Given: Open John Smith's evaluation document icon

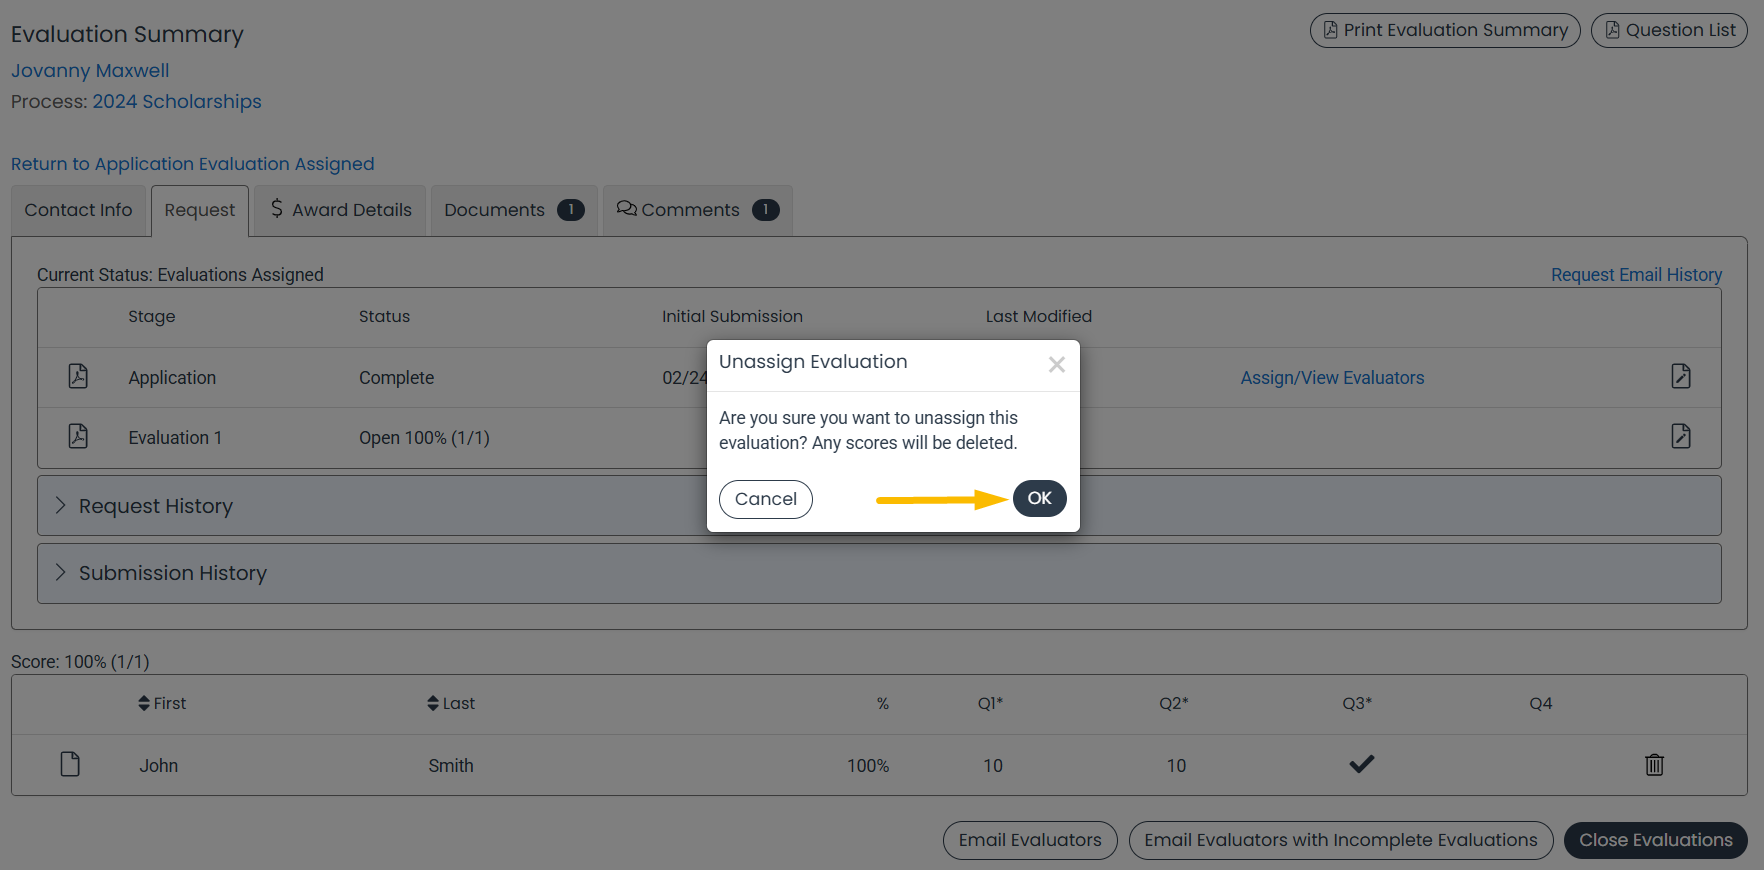Looking at the screenshot, I should (70, 764).
